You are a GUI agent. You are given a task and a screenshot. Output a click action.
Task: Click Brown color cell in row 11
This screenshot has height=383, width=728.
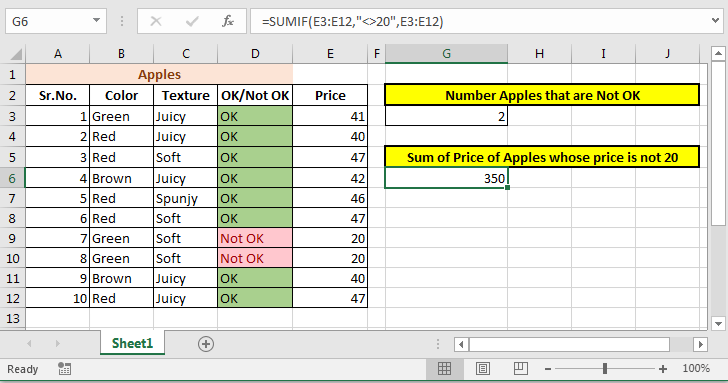coord(121,278)
